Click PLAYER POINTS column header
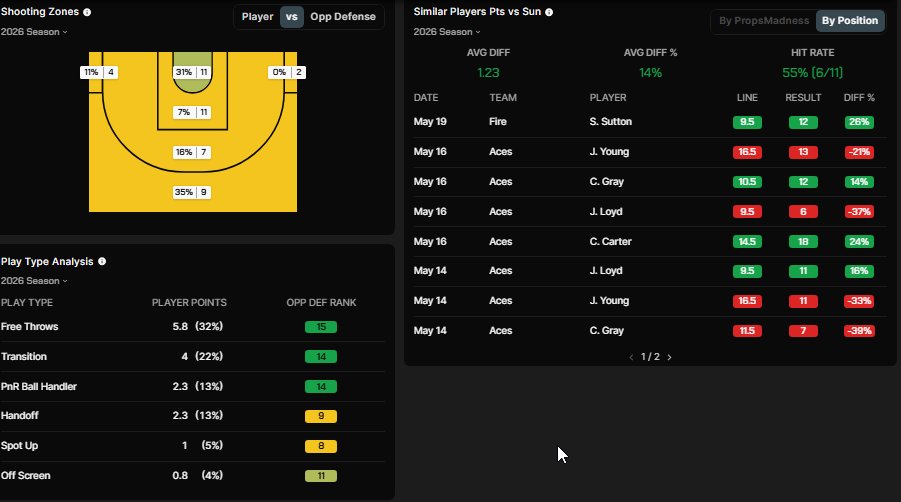This screenshot has width=901, height=502. click(x=189, y=303)
